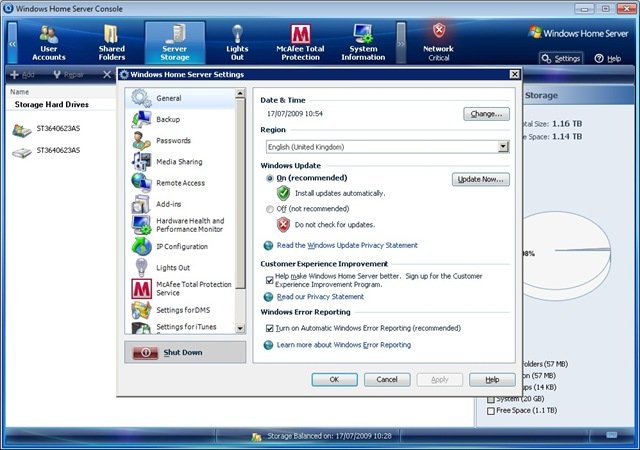The width and height of the screenshot is (640, 450).
Task: Select Hardware Health and Performance Monitor
Action: click(x=180, y=225)
